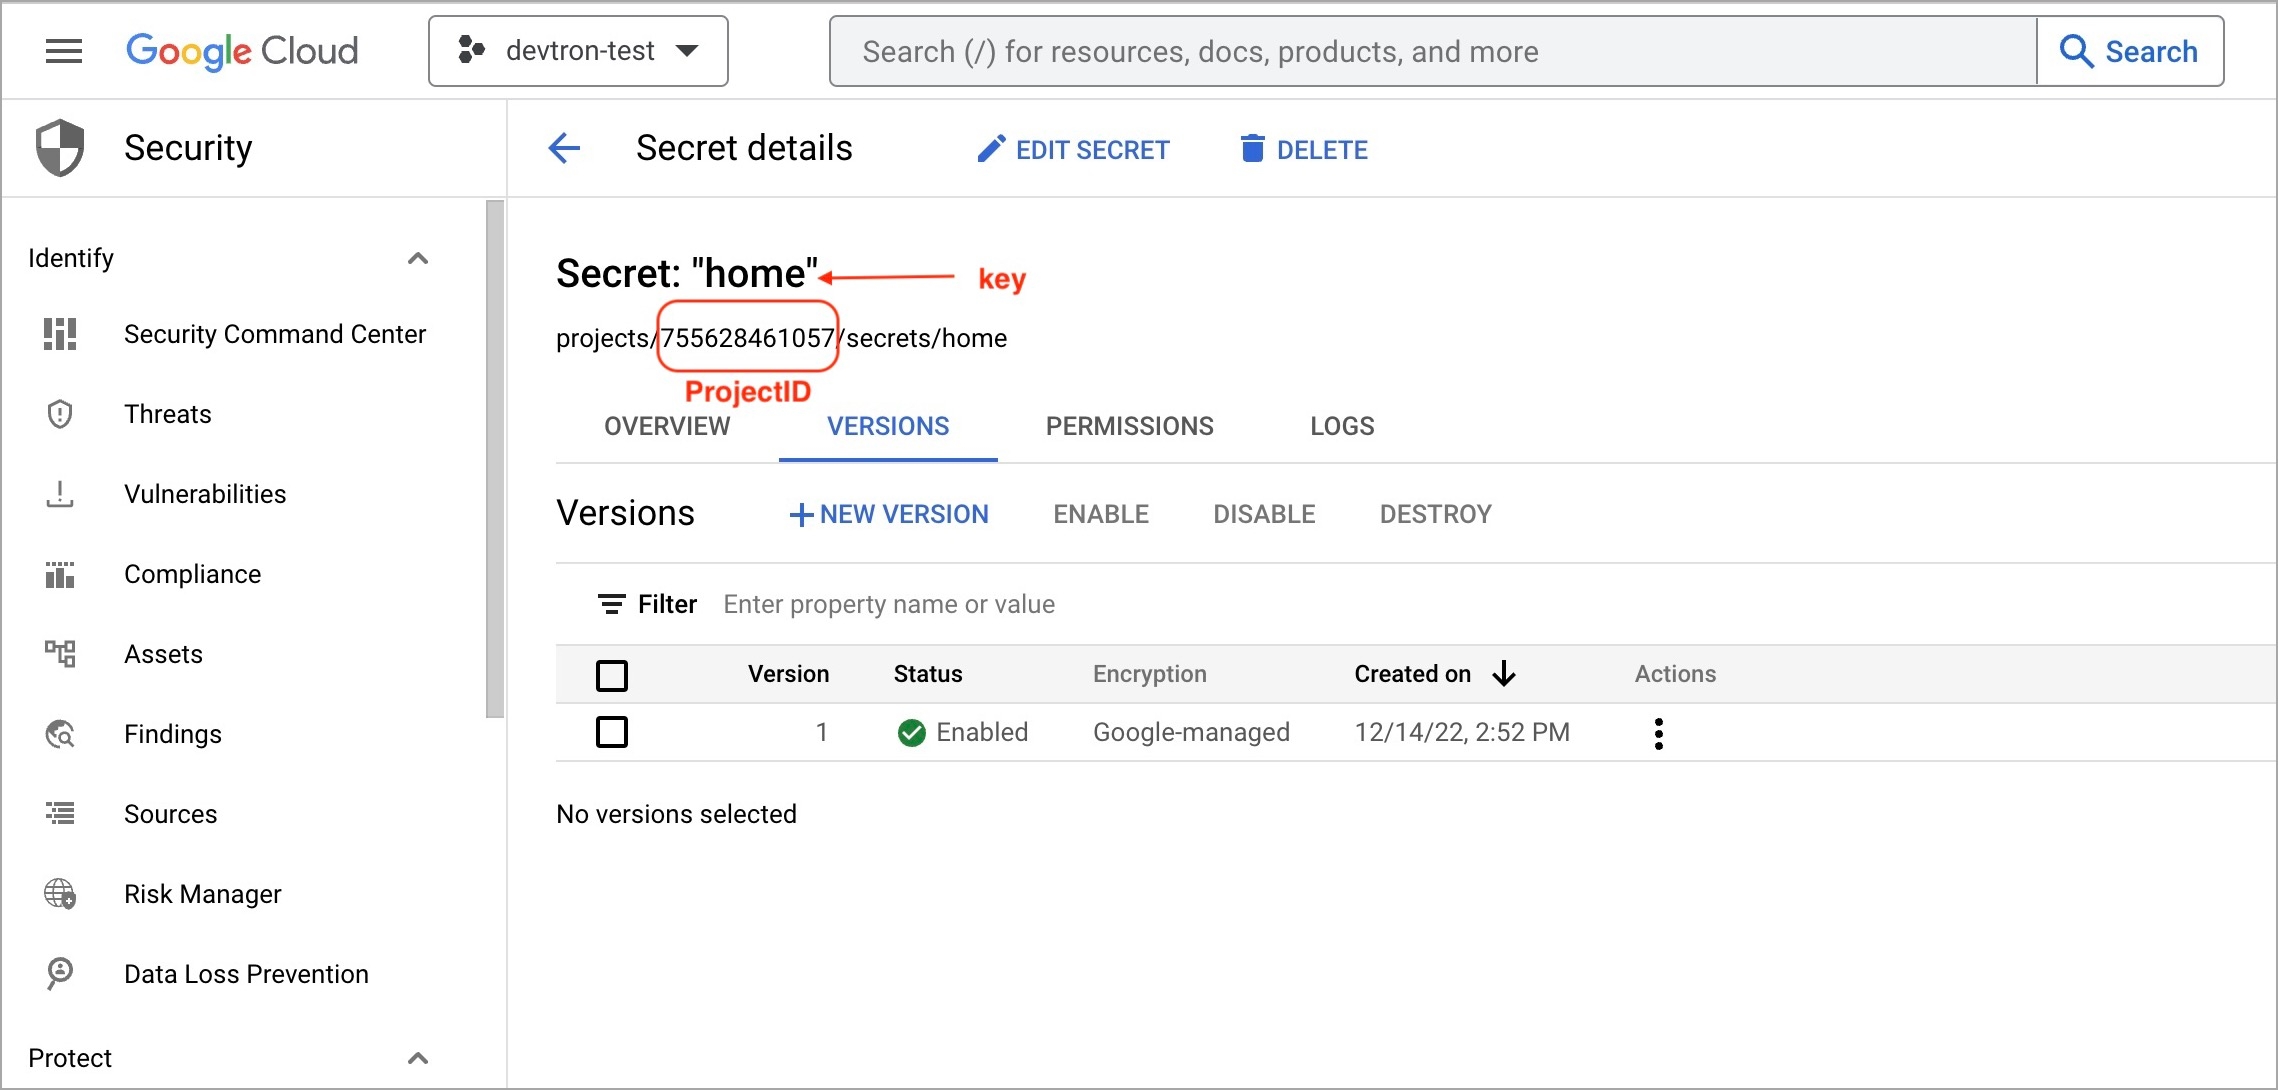Sort by the Created on column arrow

[1504, 674]
